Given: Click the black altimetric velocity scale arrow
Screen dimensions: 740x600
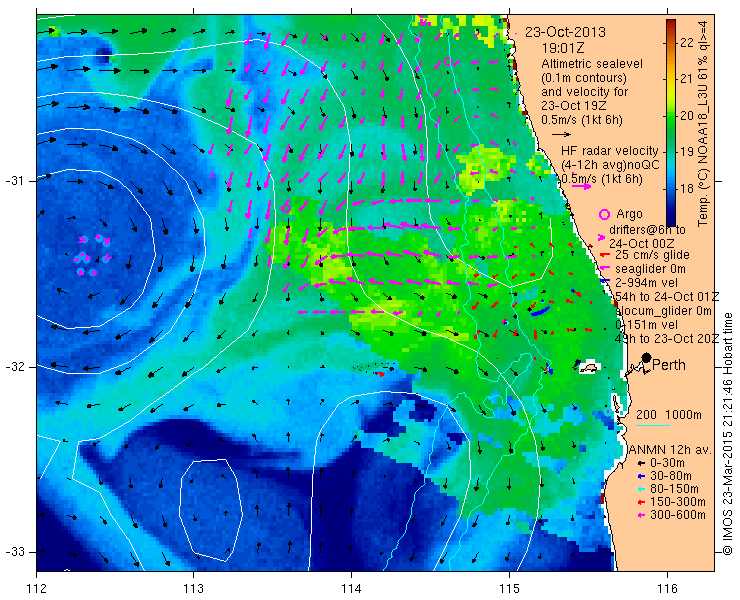Looking at the screenshot, I should pyautogui.click(x=561, y=135).
